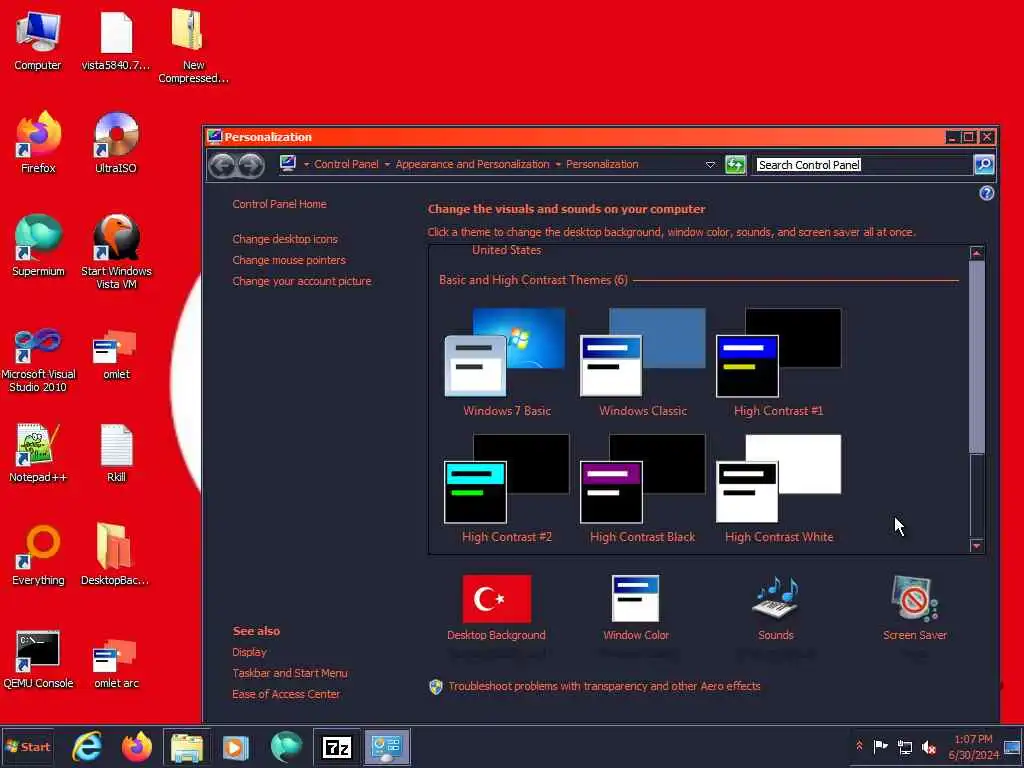Select the Supermium desktop shortcut

point(38,246)
